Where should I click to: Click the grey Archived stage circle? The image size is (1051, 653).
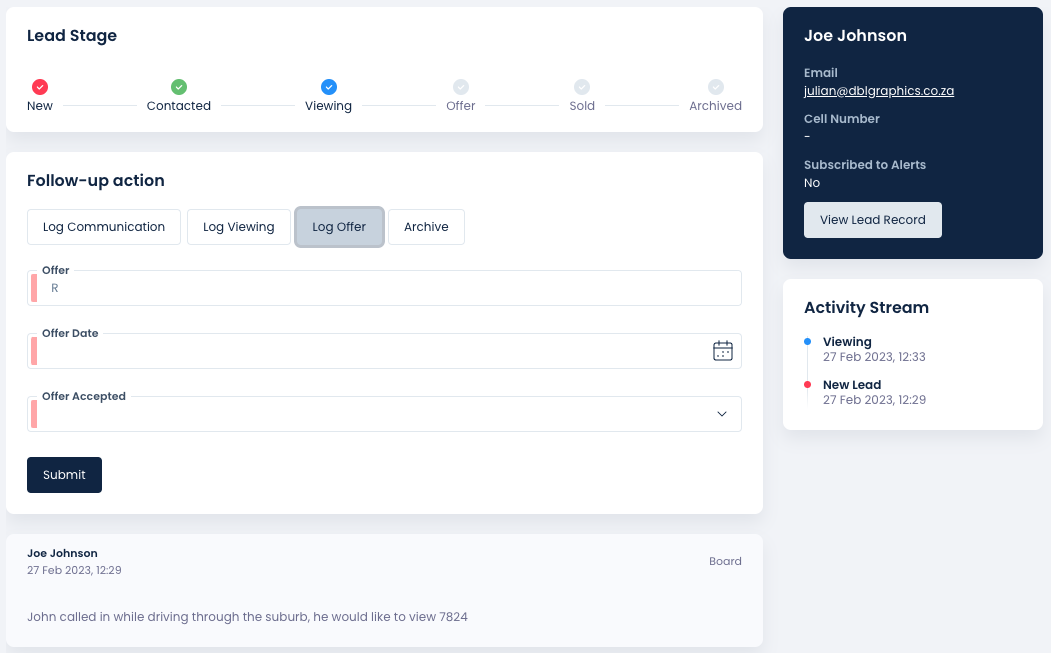716,87
